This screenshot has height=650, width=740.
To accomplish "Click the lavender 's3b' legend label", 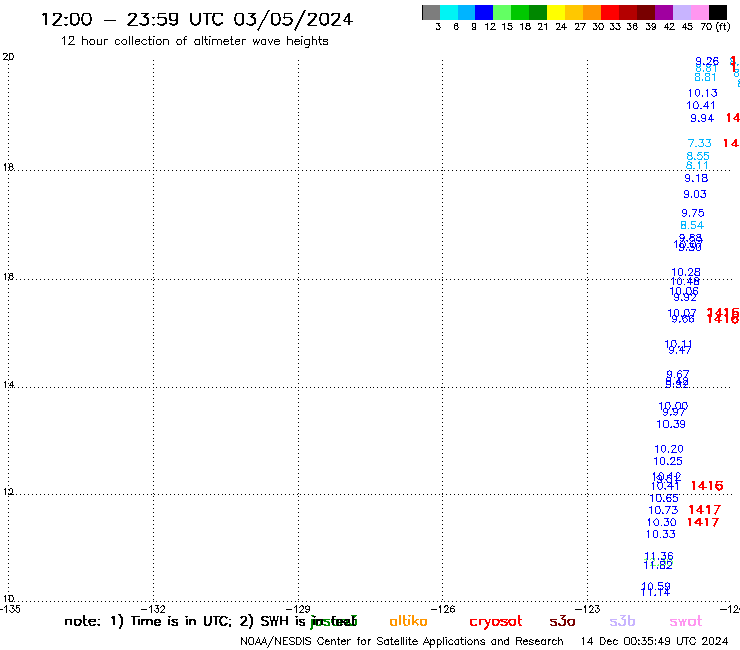I will click(x=622, y=621).
